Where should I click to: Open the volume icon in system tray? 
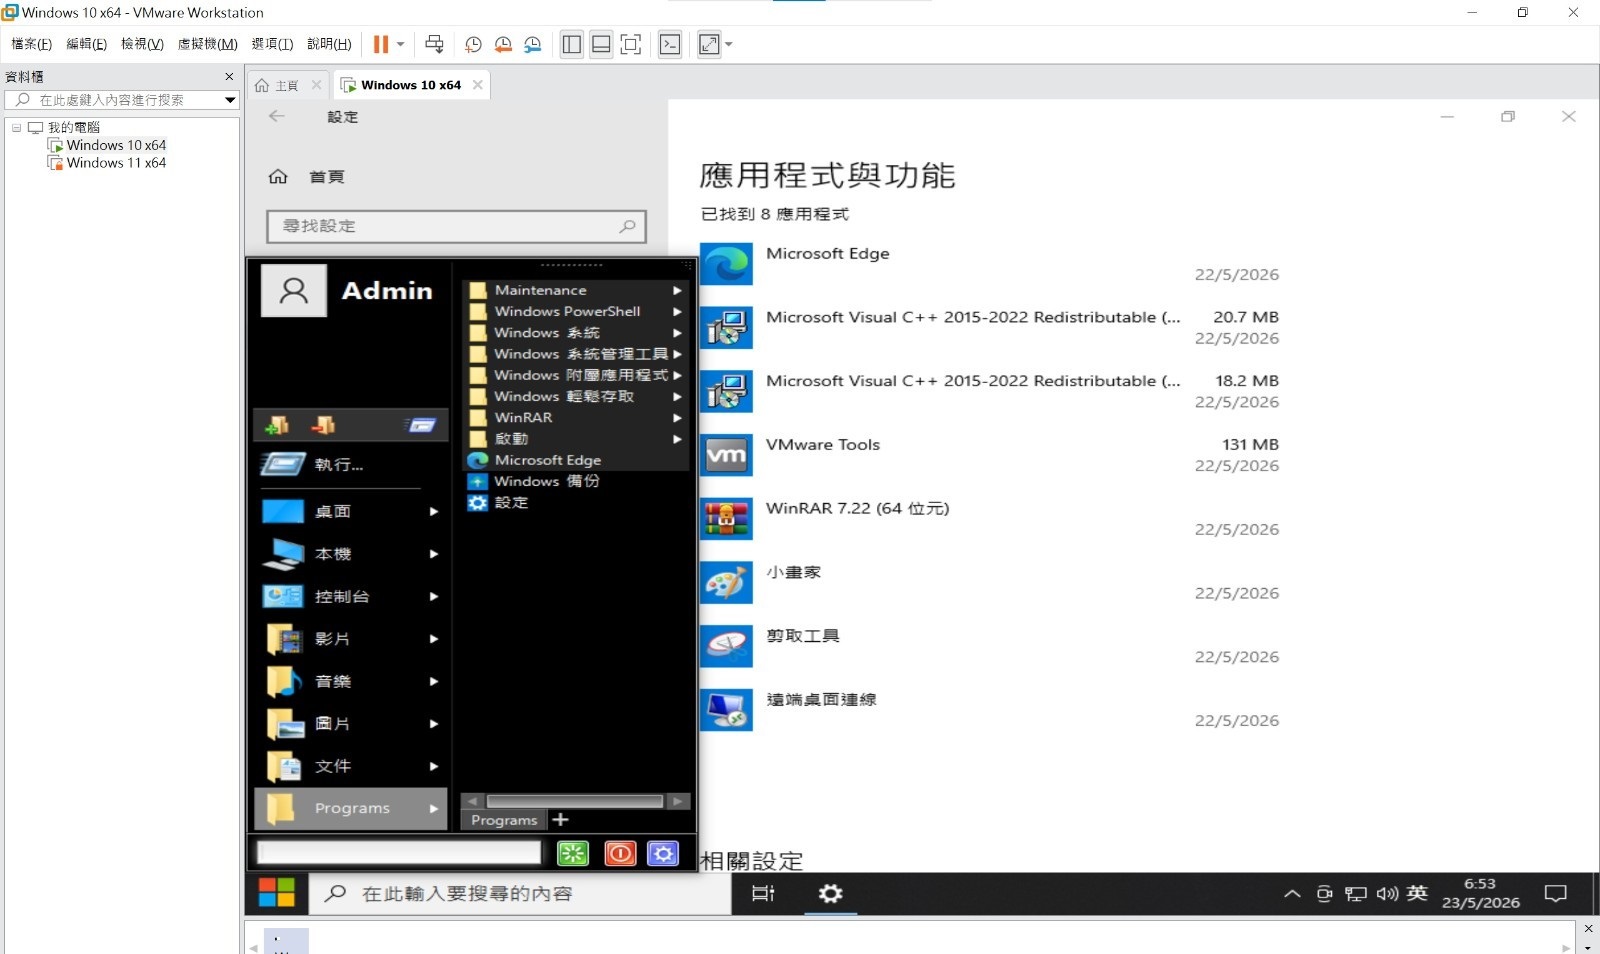[x=1387, y=894]
